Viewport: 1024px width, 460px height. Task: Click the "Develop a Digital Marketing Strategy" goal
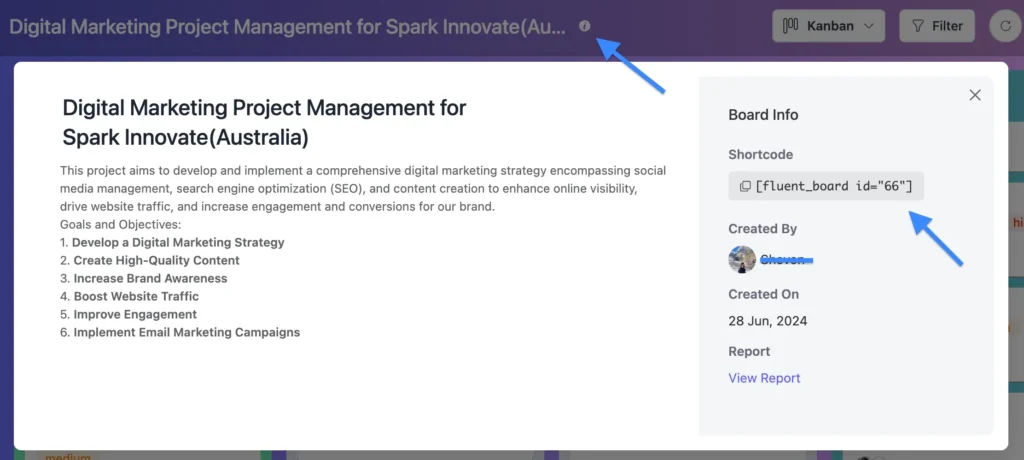tap(178, 242)
